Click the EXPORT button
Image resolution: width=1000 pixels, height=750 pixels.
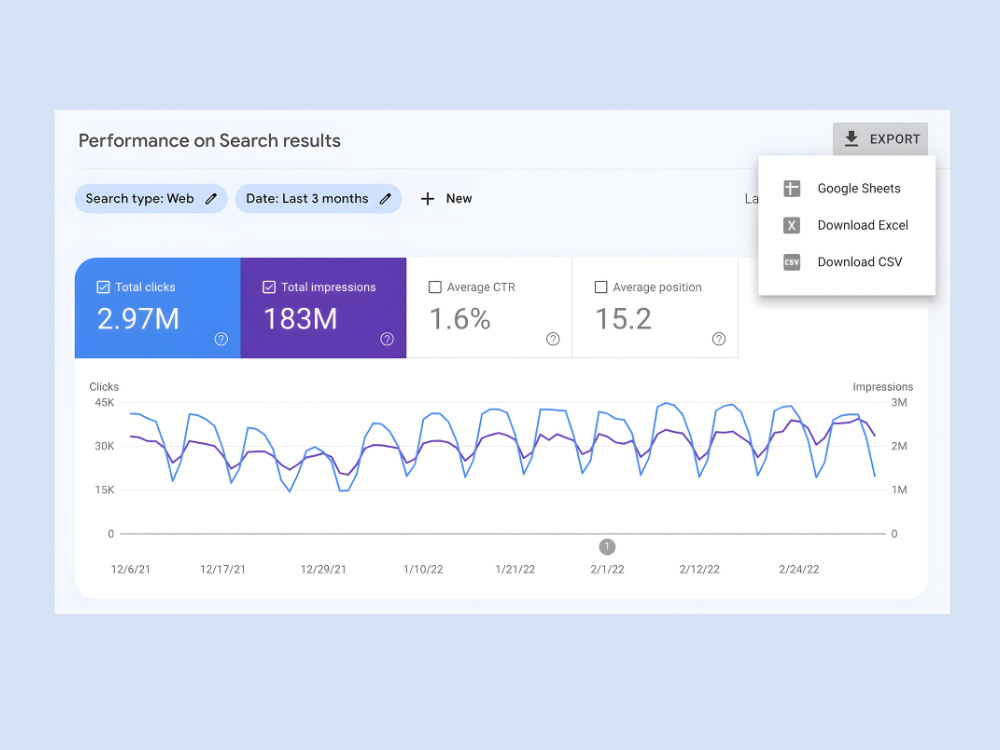880,138
